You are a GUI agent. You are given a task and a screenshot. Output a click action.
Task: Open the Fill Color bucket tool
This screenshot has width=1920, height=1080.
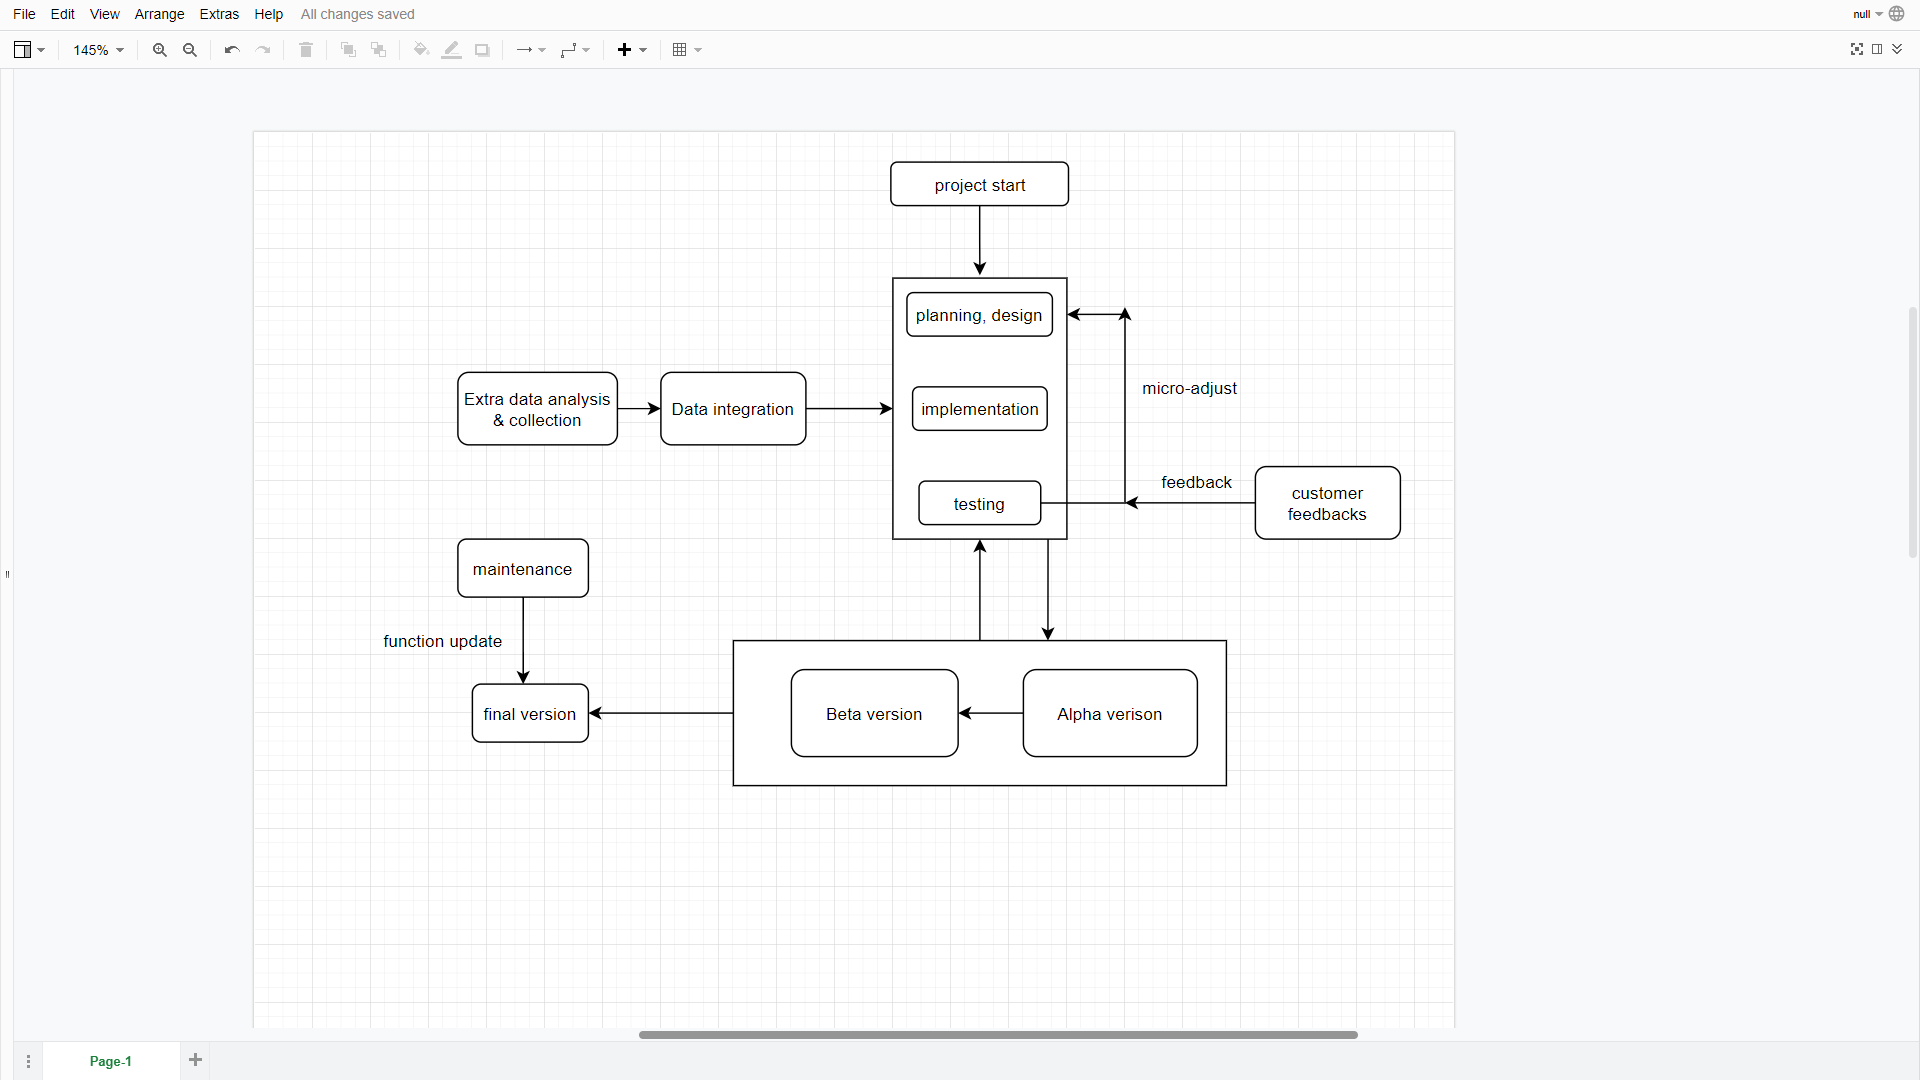[421, 50]
